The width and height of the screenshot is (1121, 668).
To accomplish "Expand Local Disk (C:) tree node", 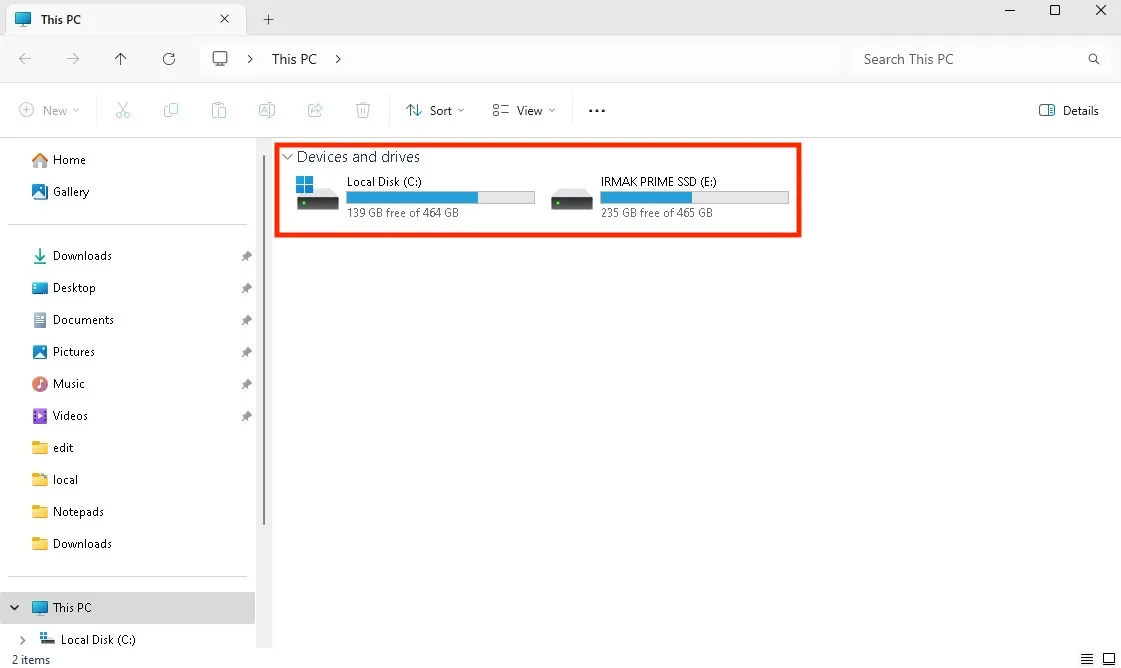I will tap(22, 640).
